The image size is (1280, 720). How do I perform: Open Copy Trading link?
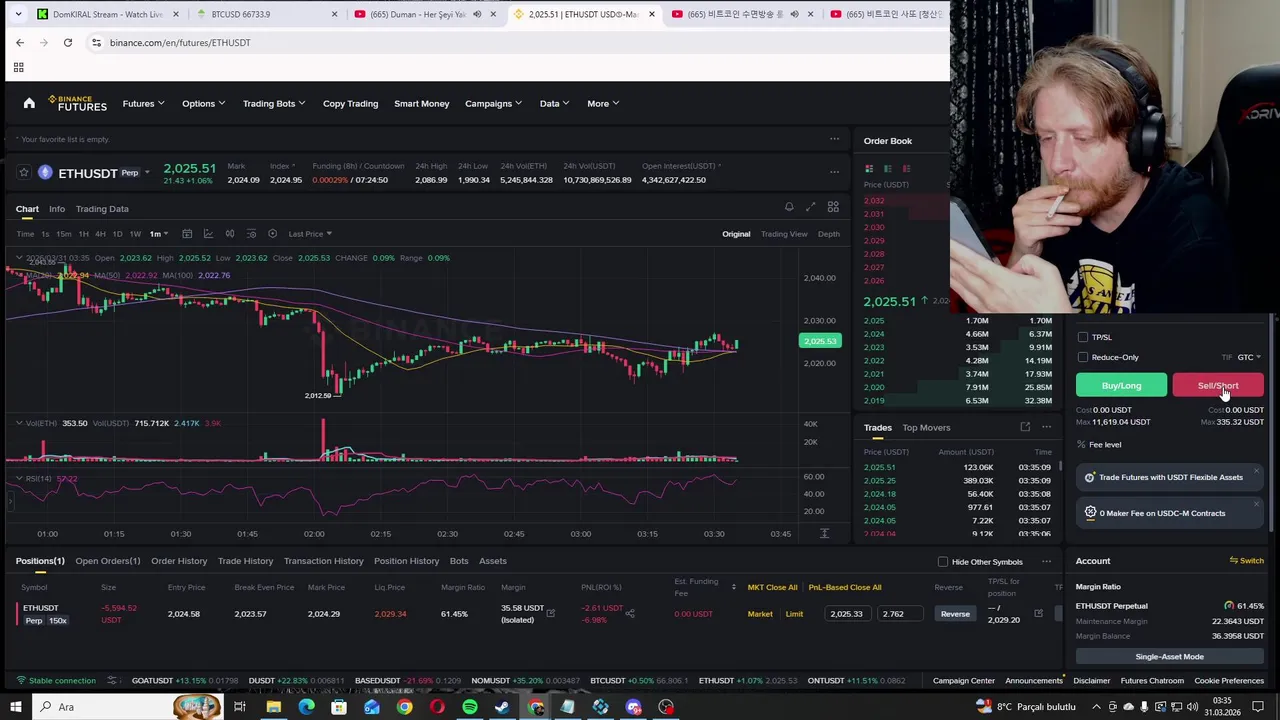point(350,103)
